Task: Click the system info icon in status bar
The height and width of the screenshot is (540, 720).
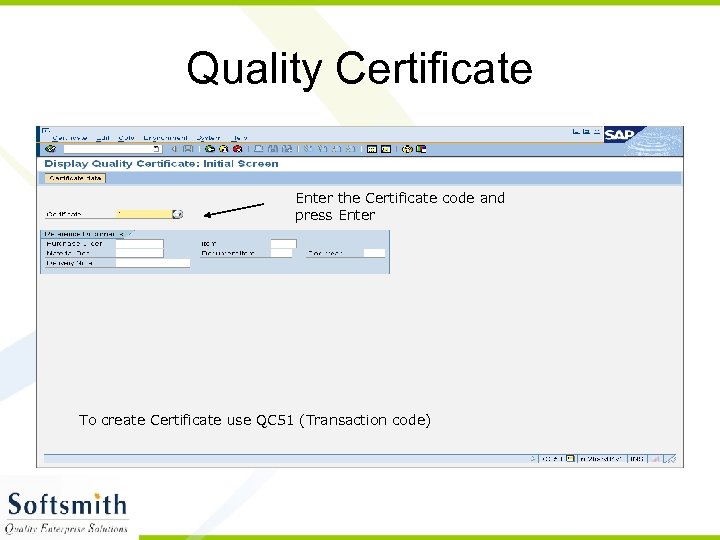Action: coord(570,458)
